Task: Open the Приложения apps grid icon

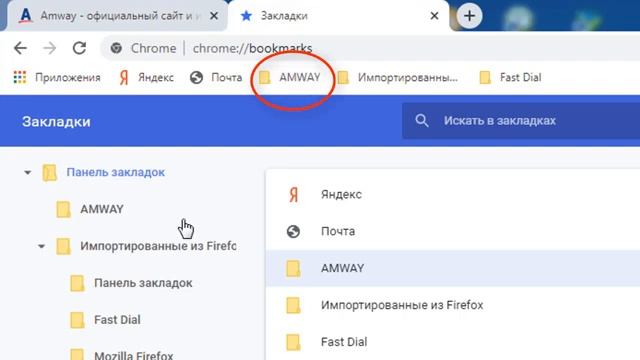Action: (20, 77)
